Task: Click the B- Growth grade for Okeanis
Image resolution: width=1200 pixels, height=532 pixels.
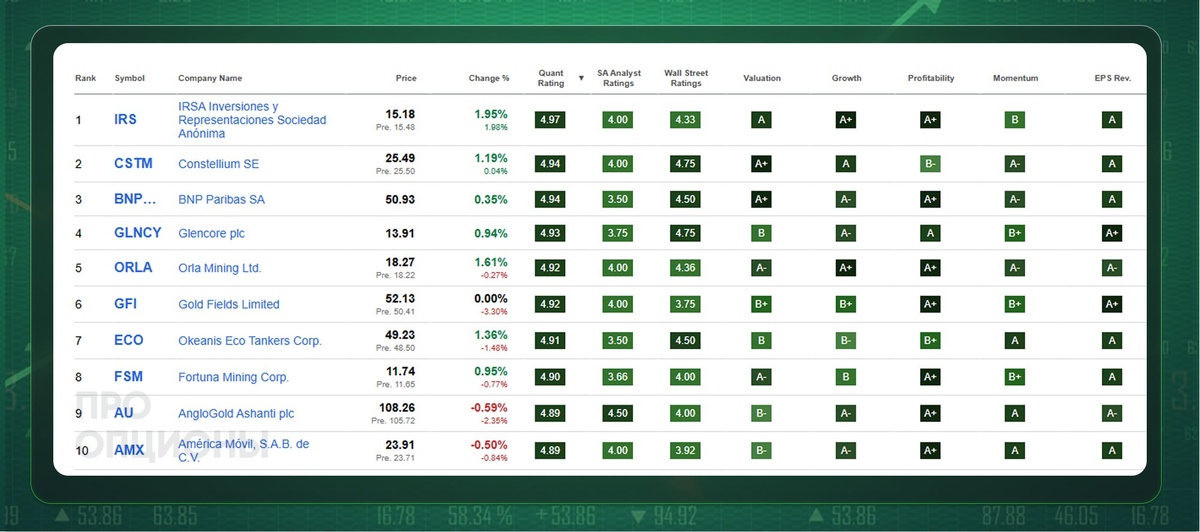Action: (x=846, y=341)
